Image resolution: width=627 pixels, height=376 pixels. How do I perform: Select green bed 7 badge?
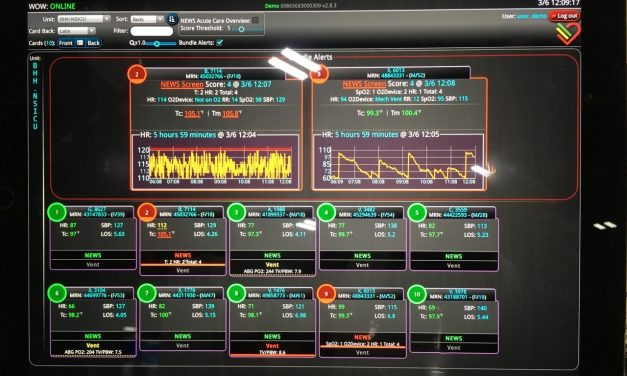point(146,293)
